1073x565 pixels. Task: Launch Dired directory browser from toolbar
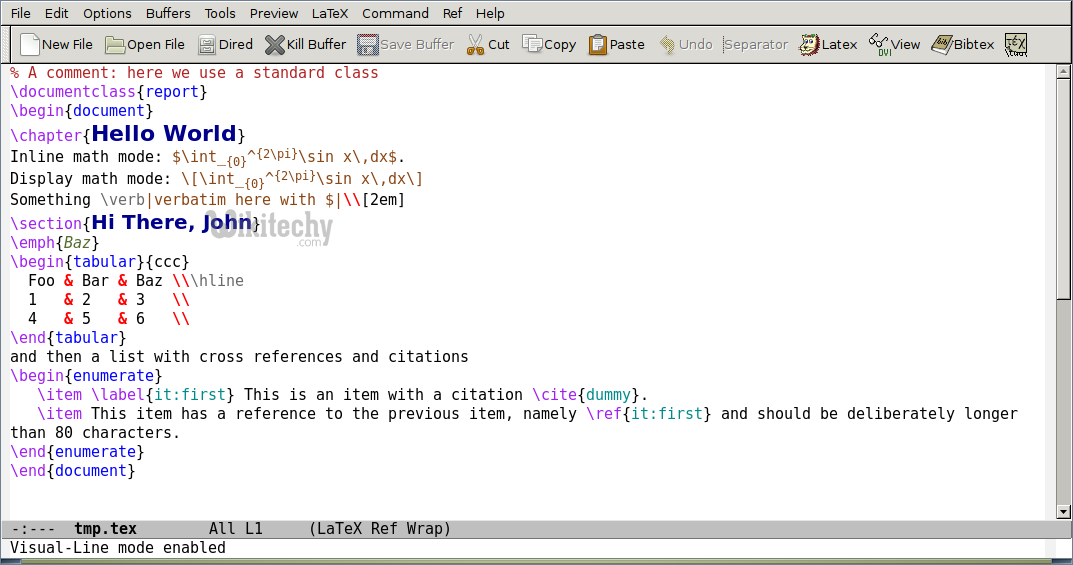[x=207, y=44]
